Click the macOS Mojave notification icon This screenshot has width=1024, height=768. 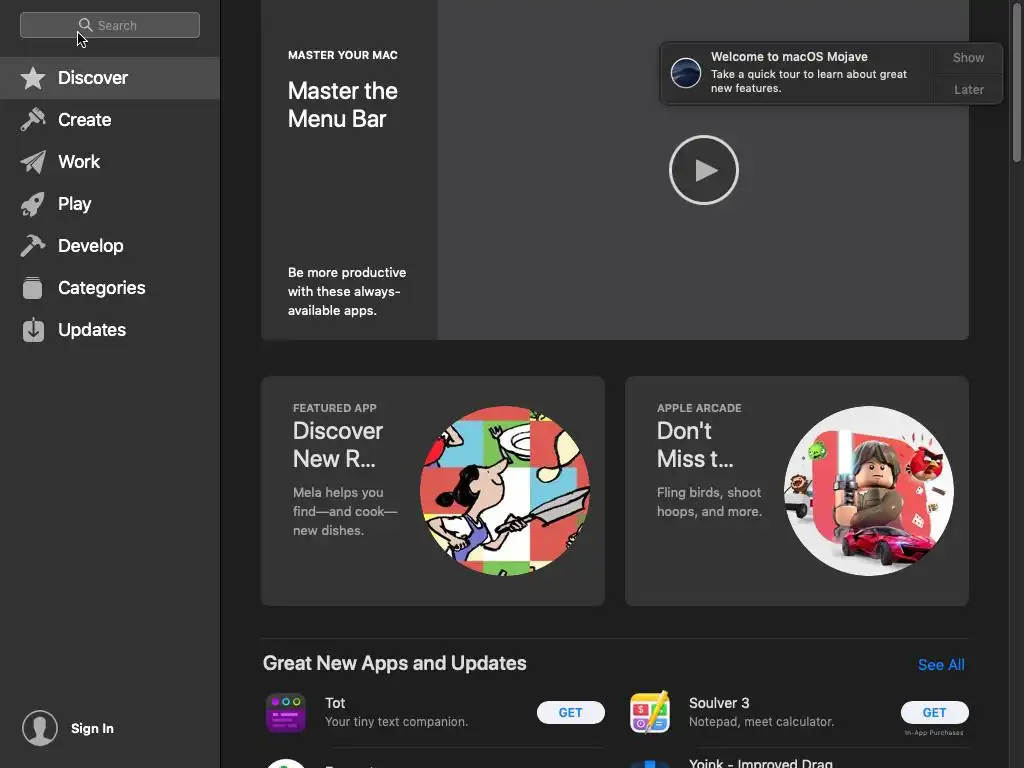tap(686, 72)
